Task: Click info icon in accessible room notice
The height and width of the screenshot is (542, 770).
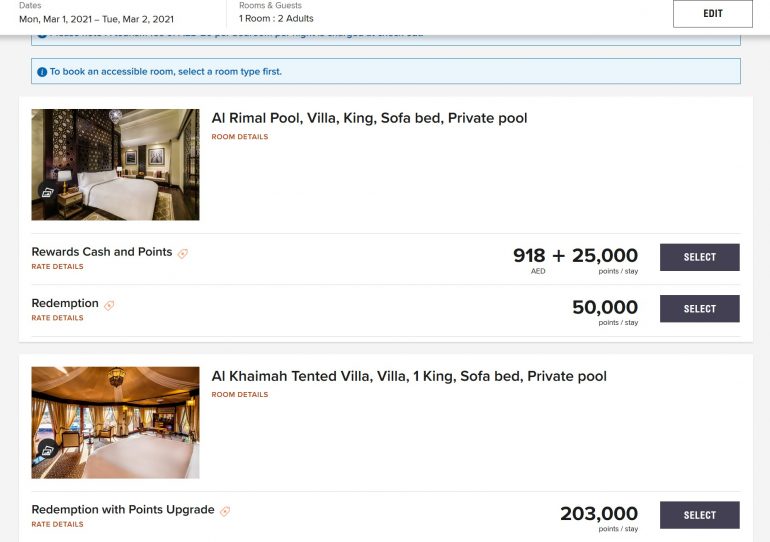Action: coord(42,72)
